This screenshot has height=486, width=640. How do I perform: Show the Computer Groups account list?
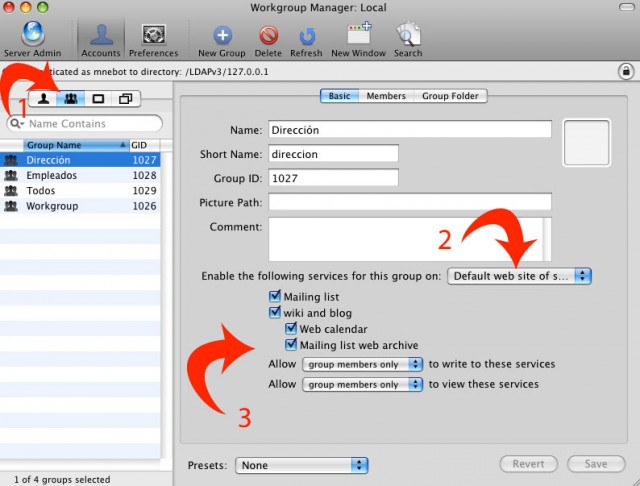tap(125, 99)
